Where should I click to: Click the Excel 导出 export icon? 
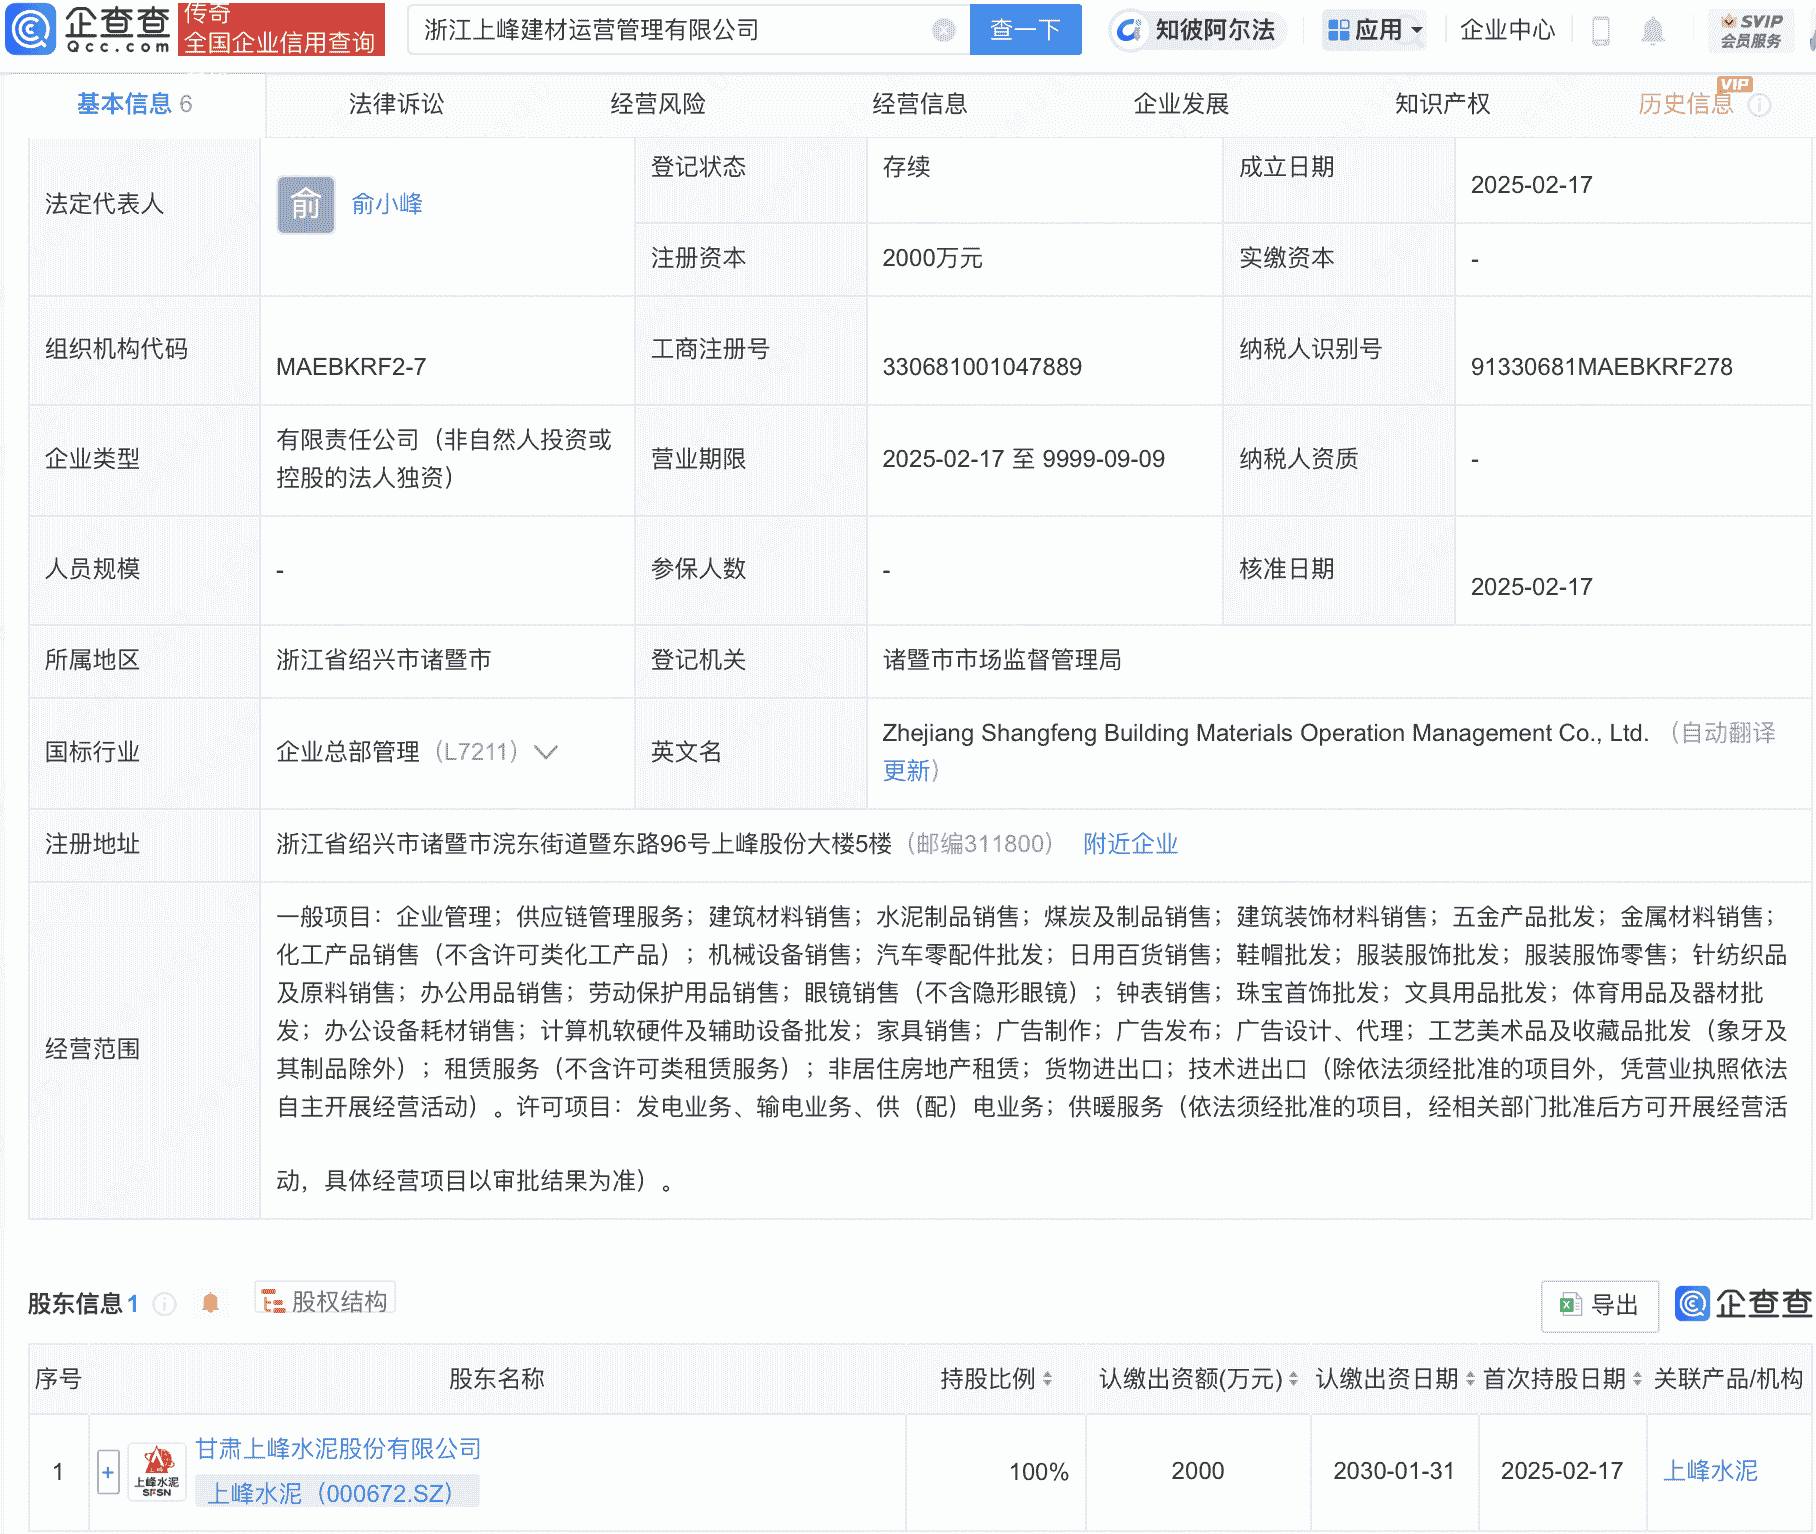(x=1598, y=1305)
